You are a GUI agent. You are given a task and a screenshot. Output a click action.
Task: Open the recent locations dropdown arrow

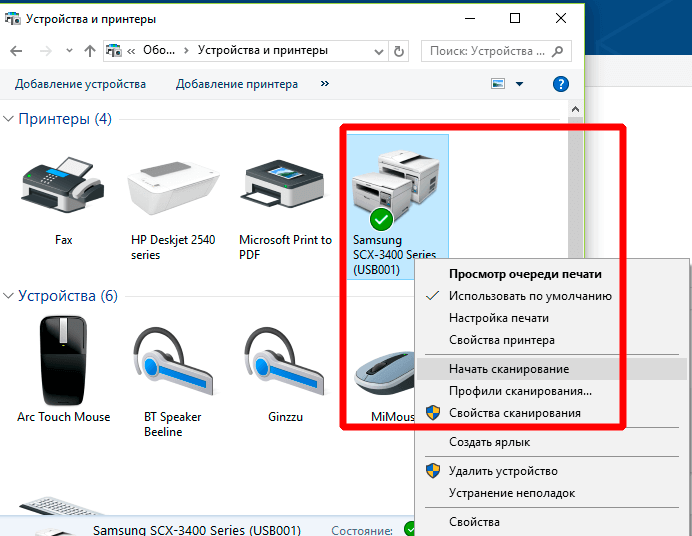click(x=69, y=51)
